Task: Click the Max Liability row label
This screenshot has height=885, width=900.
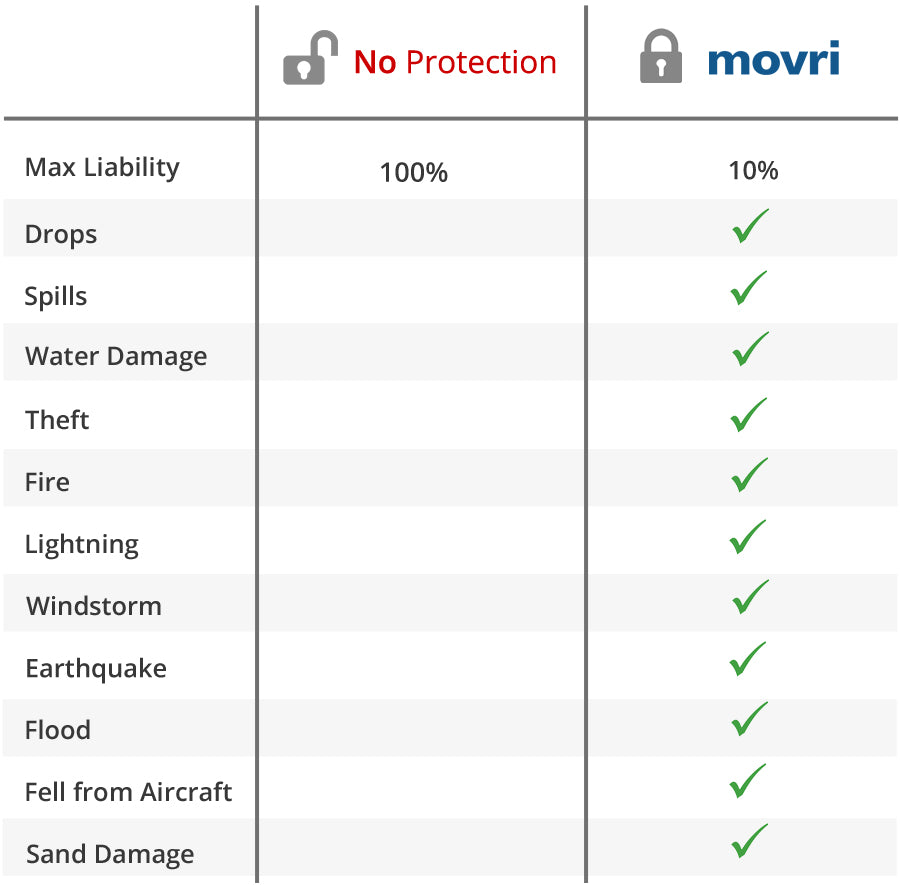Action: (102, 167)
